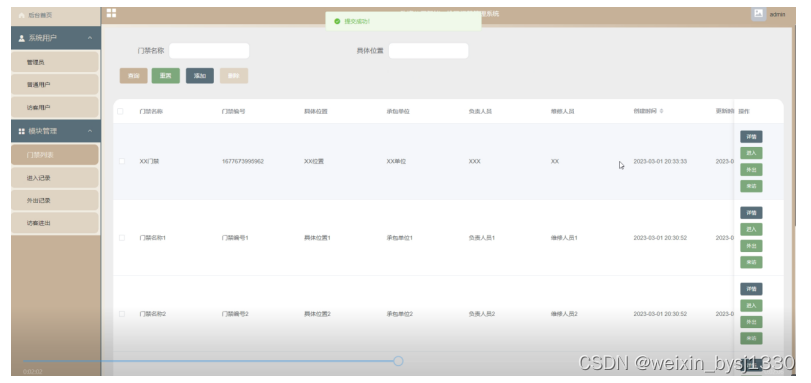The width and height of the screenshot is (811, 383).
Task: Select cell text XX门禁
Action: [x=149, y=161]
